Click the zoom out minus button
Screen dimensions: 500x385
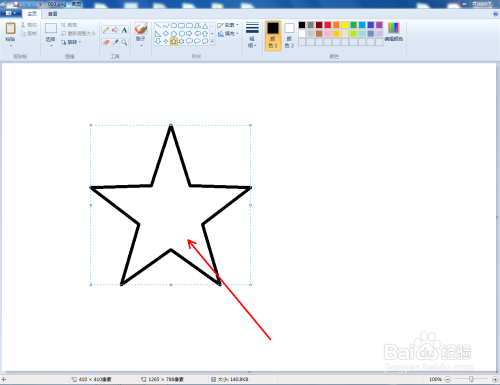click(448, 379)
